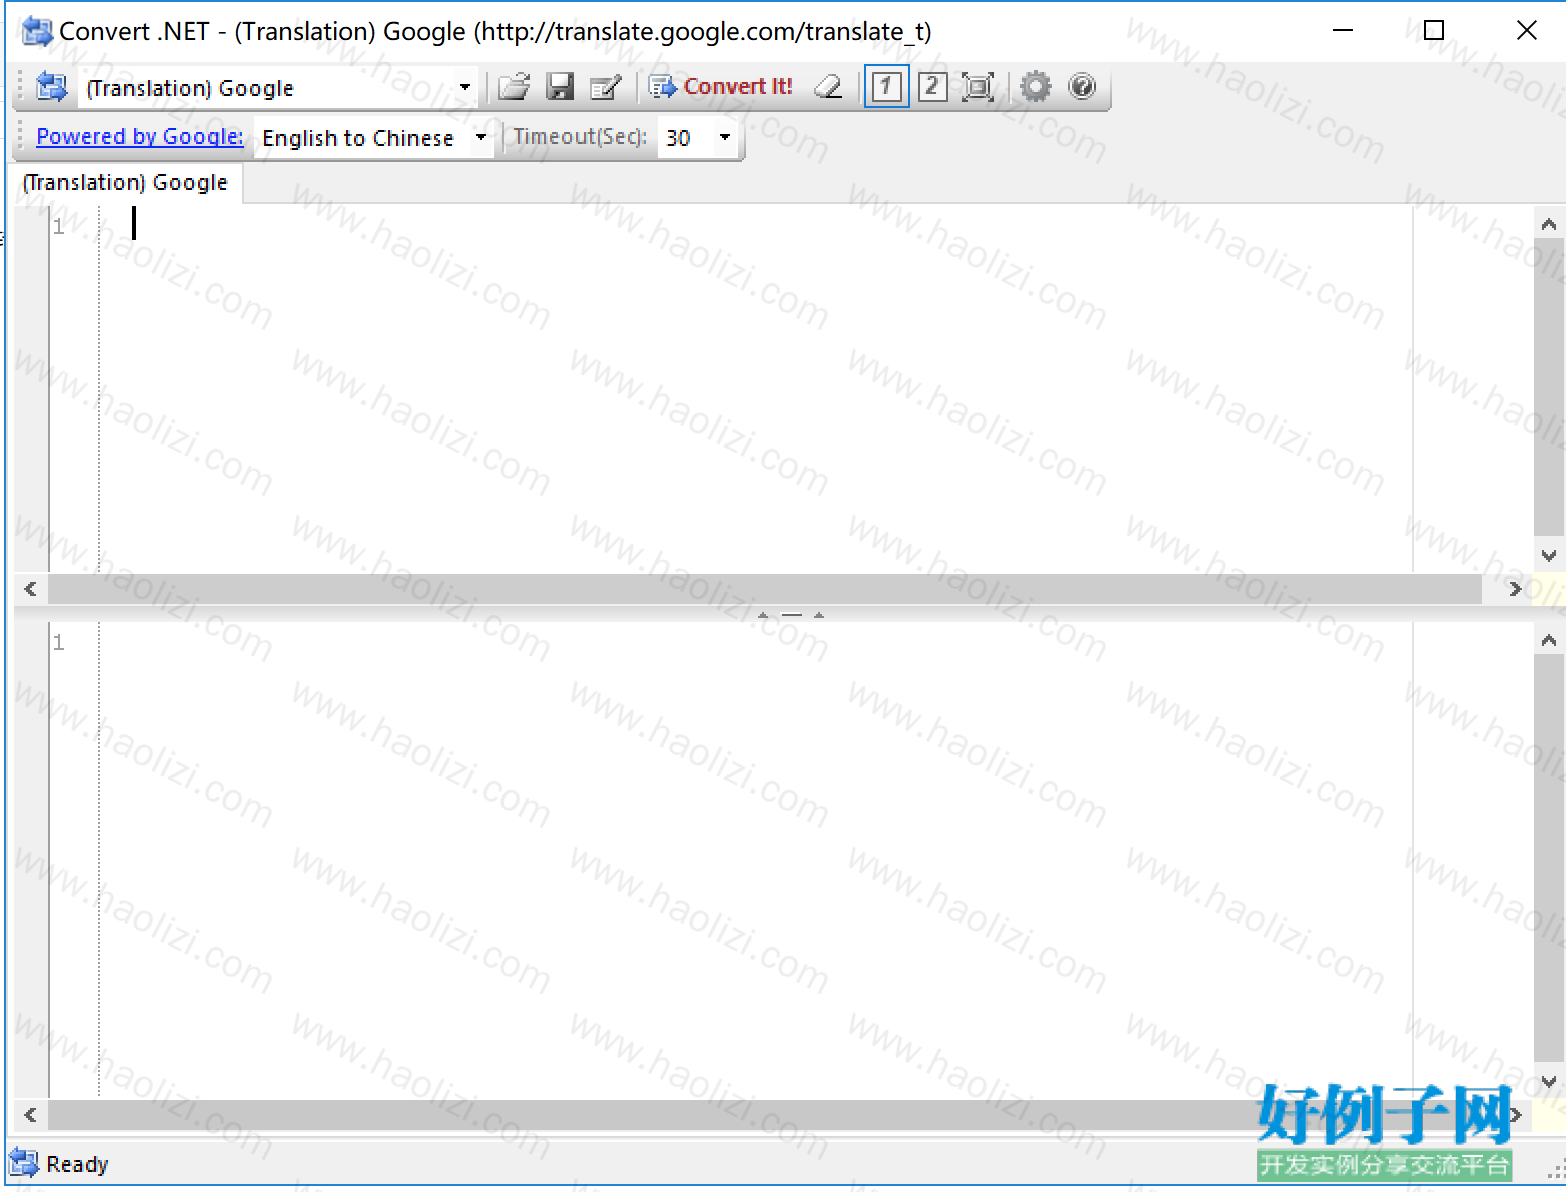Click the Timeout(Sec): label
The image size is (1566, 1192).
[580, 137]
